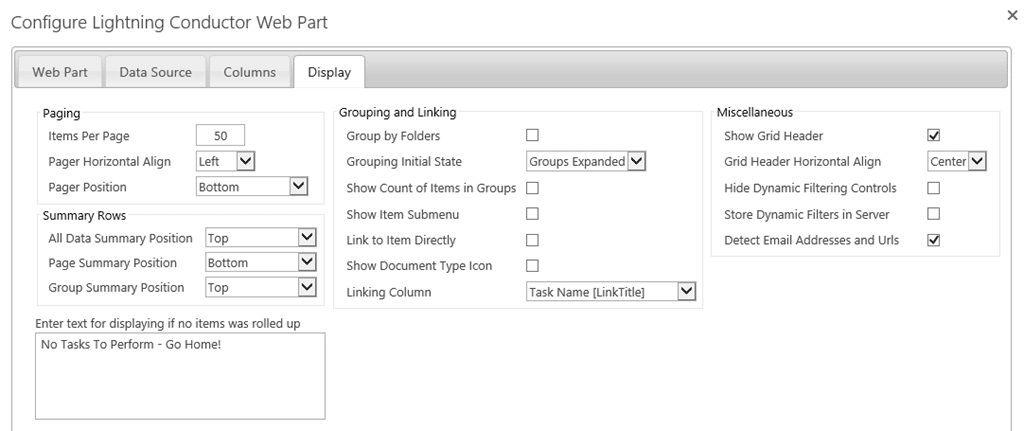Uncheck the Show Grid Header checkbox
Screen dimensions: 1024x431
pos(933,135)
